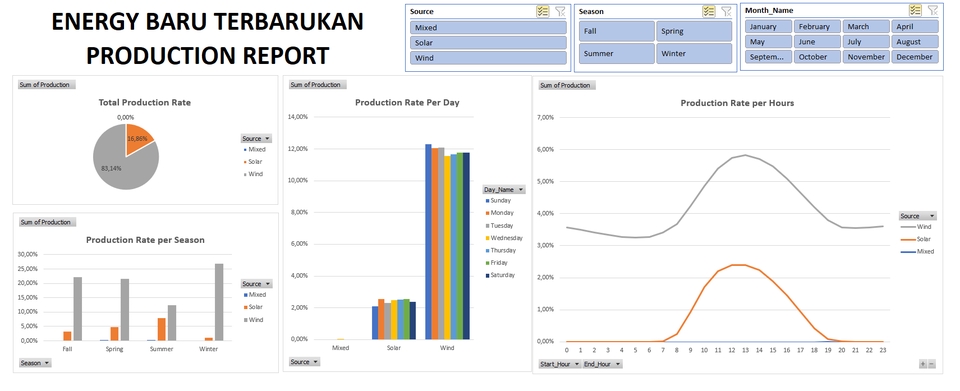Expand the hourly chart with plus button
The image size is (960, 391).
pos(923,364)
